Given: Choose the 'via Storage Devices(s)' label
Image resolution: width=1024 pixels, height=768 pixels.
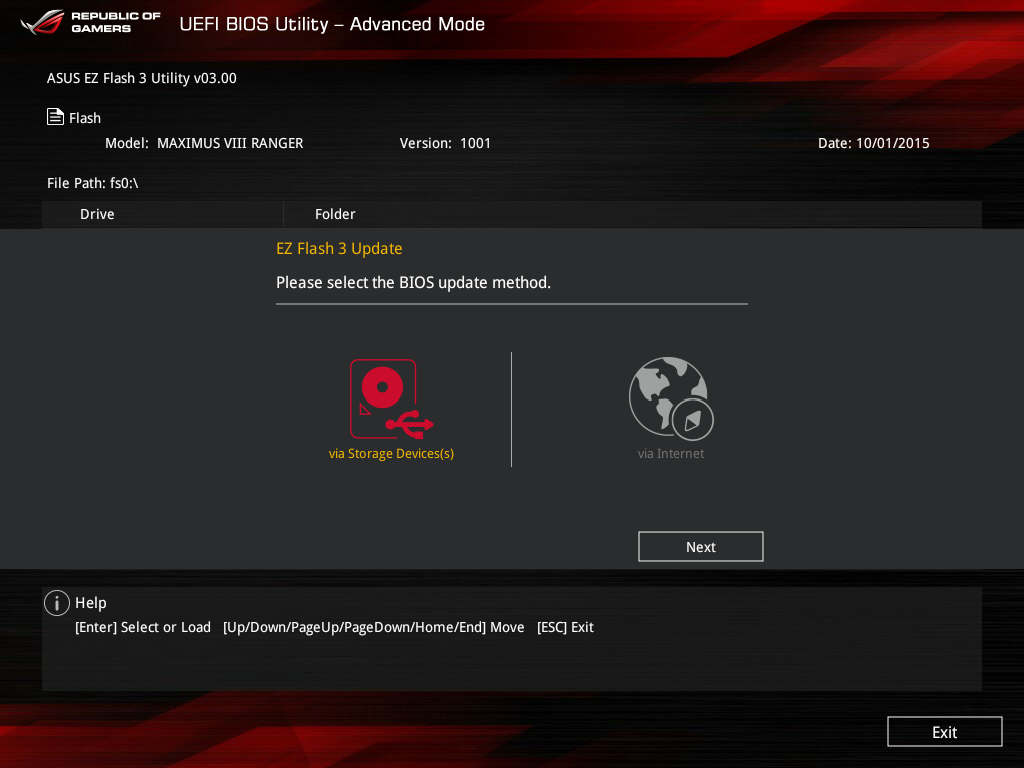Looking at the screenshot, I should click(x=391, y=453).
